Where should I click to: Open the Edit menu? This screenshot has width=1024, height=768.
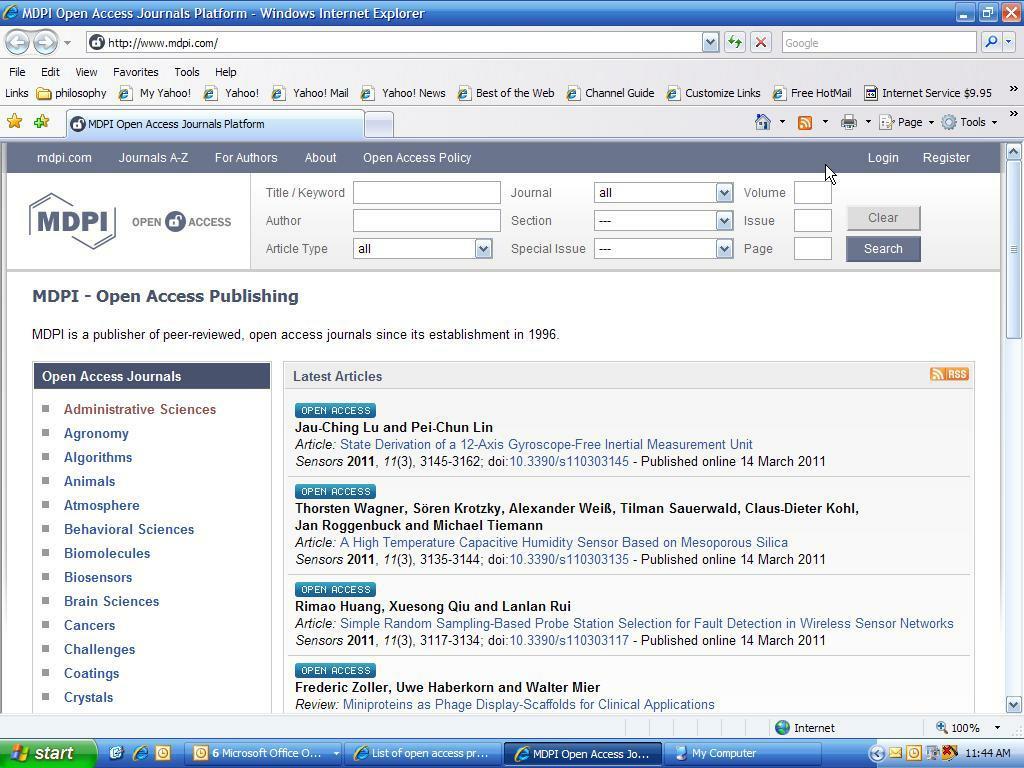pos(50,72)
